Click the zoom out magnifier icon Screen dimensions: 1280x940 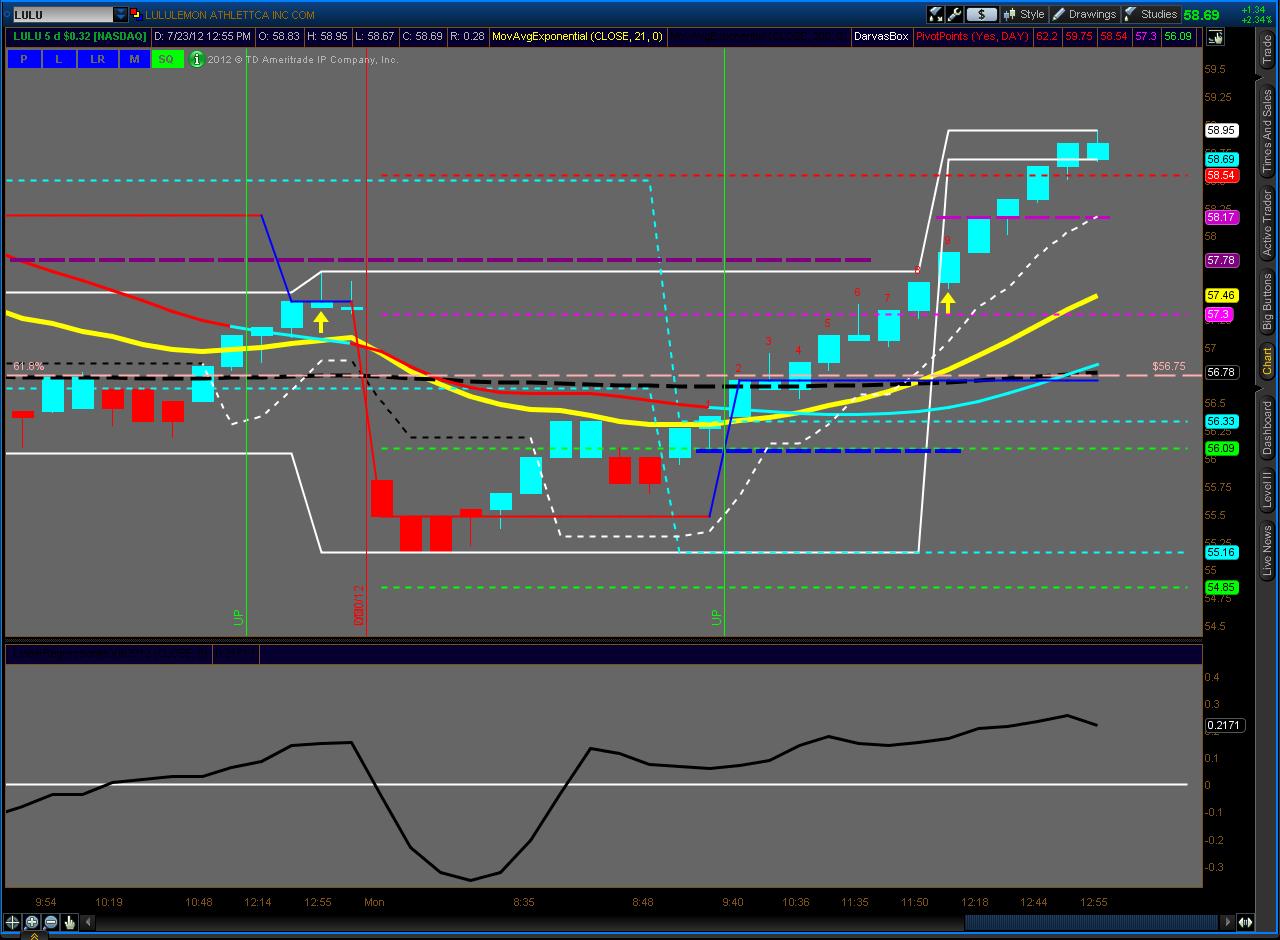(51, 922)
